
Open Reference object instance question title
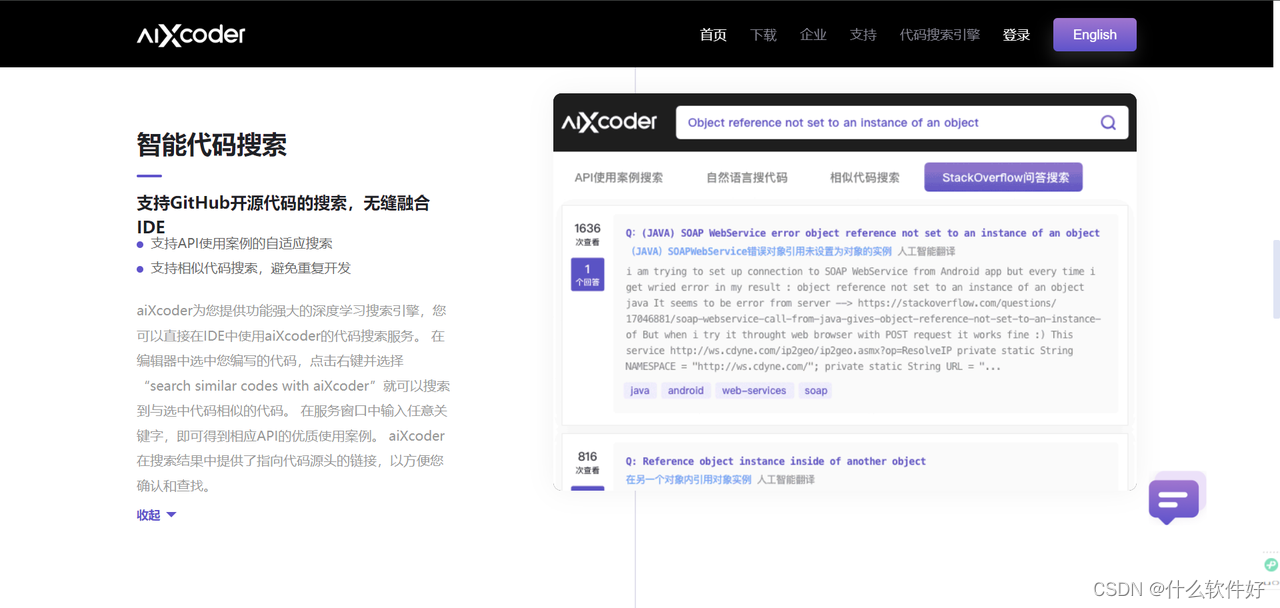776,461
